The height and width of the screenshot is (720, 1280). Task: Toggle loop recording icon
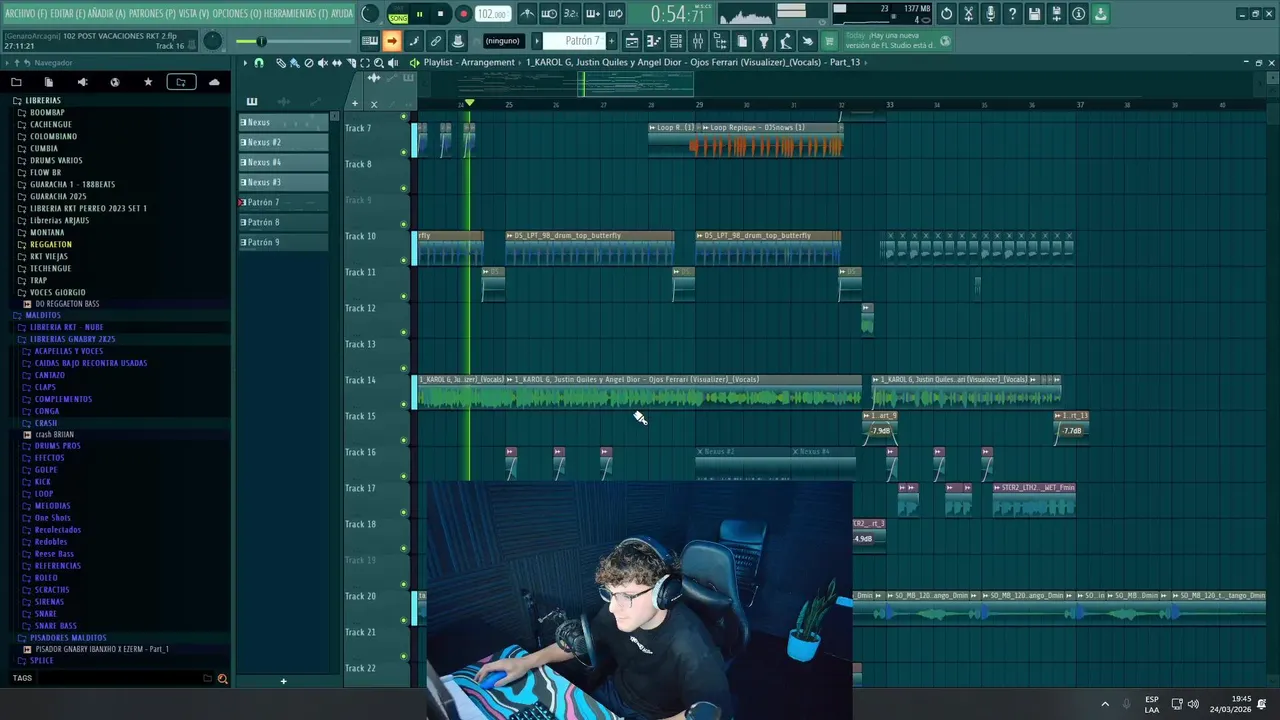615,14
